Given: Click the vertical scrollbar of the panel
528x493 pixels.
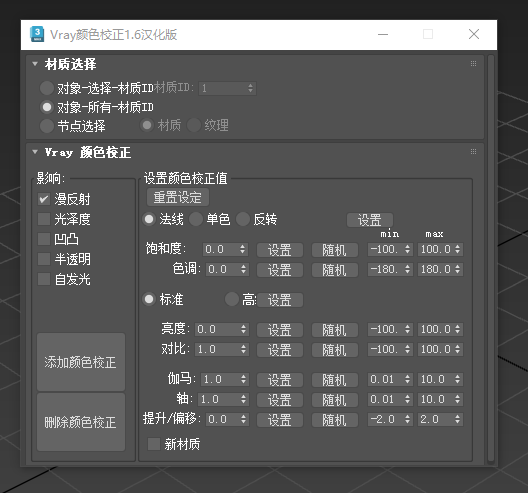Looking at the screenshot, I should point(491,258).
